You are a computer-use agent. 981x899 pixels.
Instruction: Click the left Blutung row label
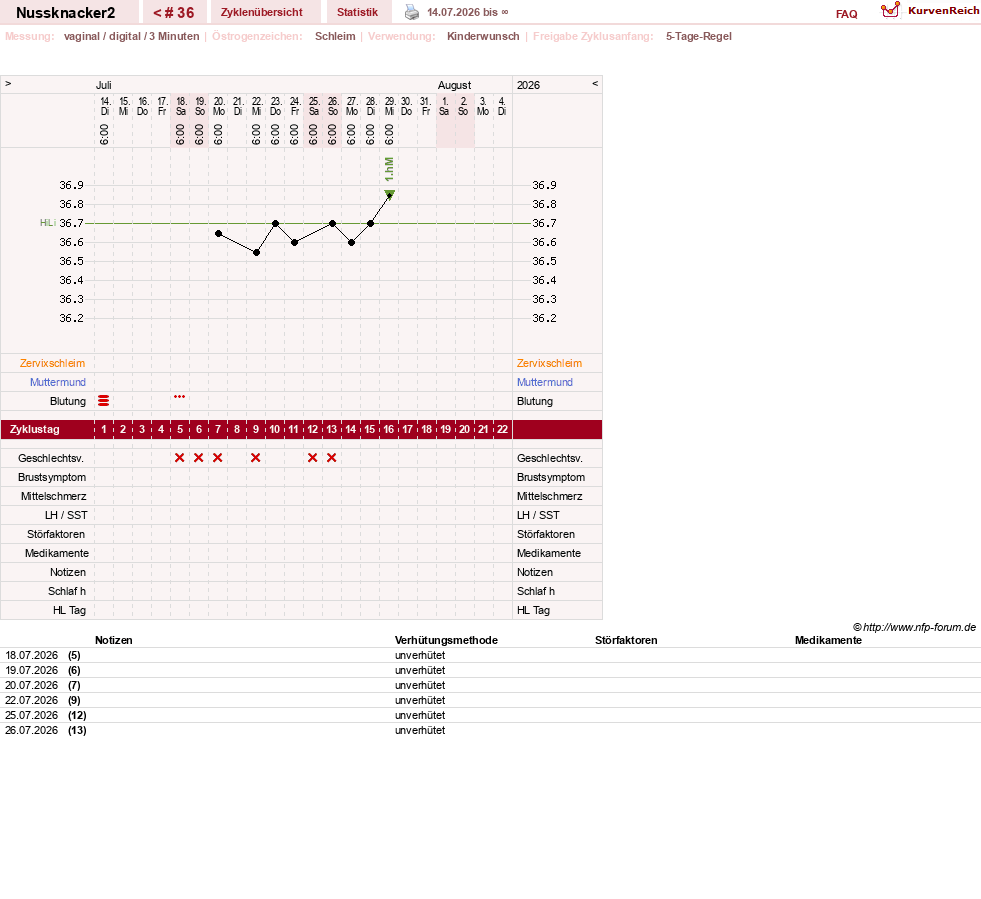pos(68,402)
